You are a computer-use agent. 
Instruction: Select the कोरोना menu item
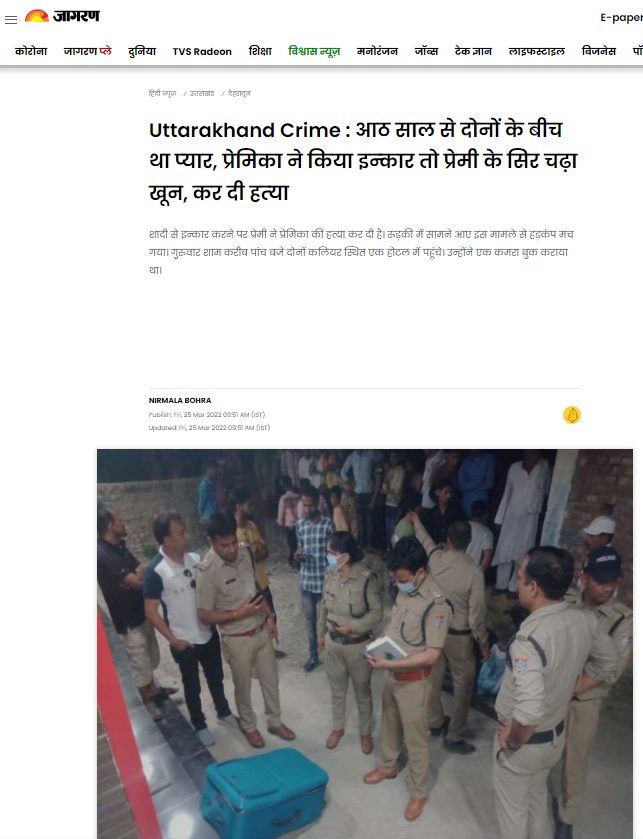coord(31,51)
